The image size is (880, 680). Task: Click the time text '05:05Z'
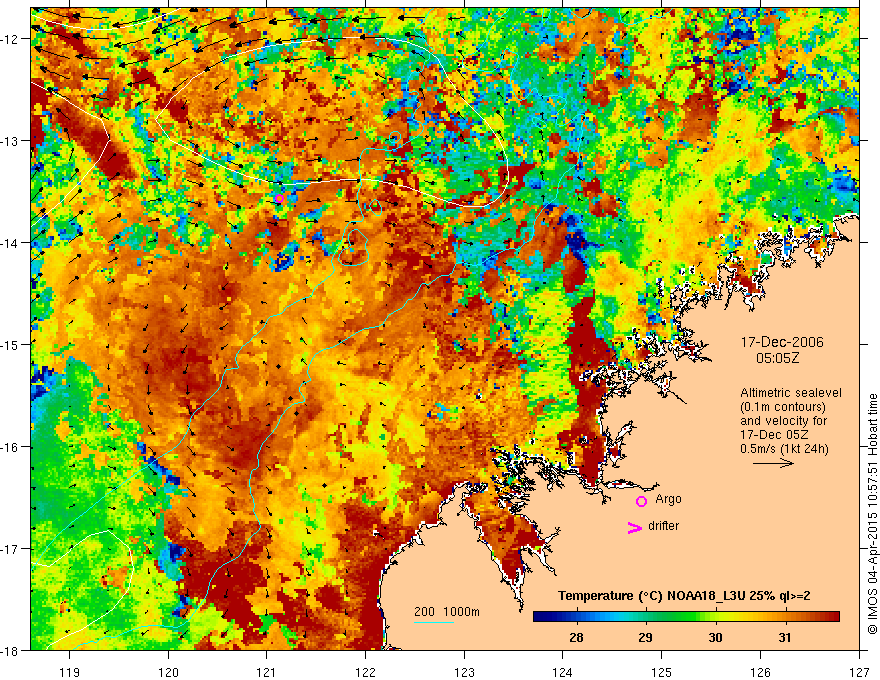click(777, 358)
